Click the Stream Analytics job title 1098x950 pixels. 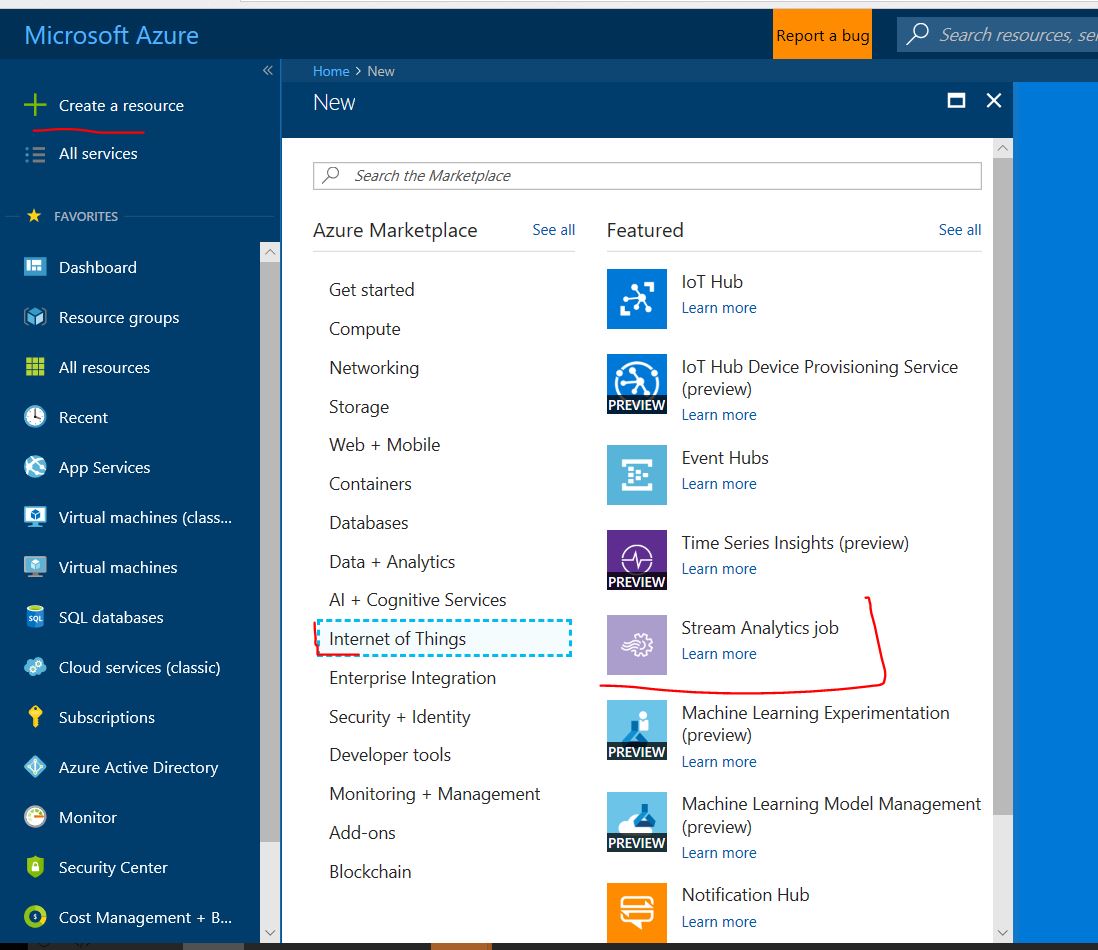point(760,628)
